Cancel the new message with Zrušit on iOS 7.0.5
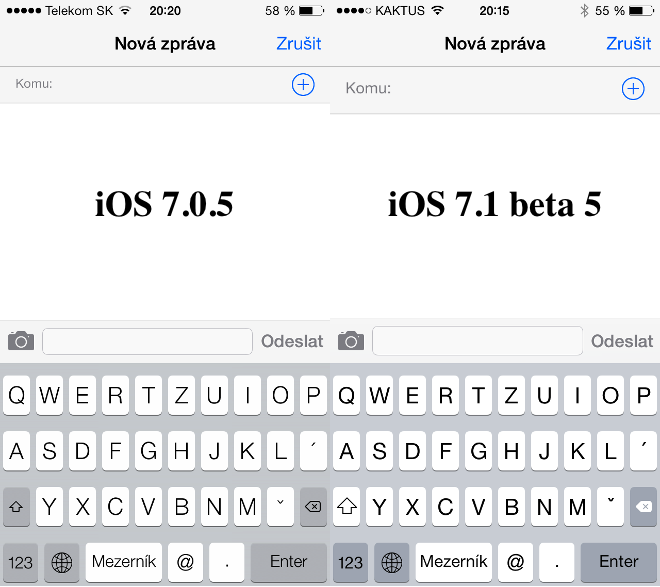This screenshot has width=660, height=587. [298, 44]
